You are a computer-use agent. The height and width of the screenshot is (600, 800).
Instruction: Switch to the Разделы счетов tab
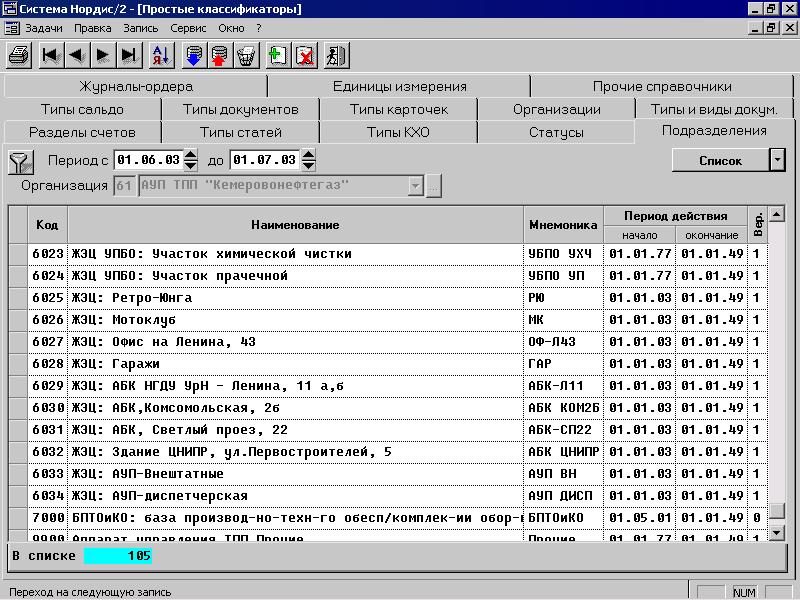(82, 132)
